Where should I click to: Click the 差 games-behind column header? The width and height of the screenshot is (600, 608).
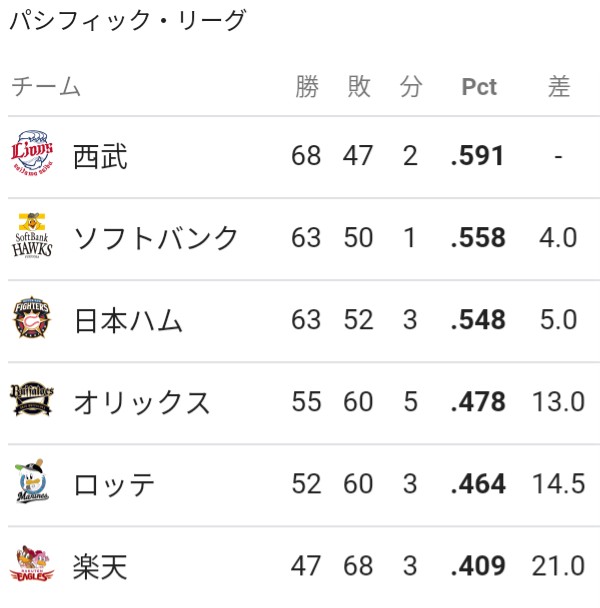pyautogui.click(x=559, y=86)
